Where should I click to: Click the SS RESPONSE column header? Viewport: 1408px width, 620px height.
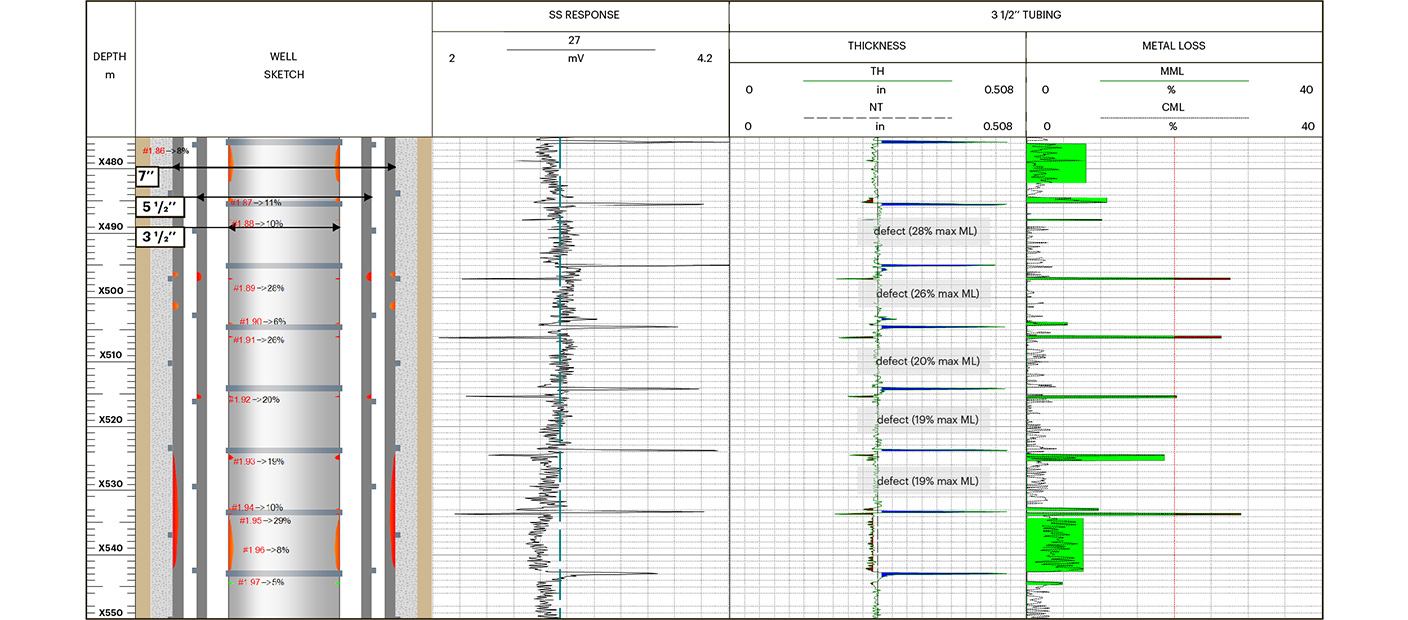(x=580, y=16)
